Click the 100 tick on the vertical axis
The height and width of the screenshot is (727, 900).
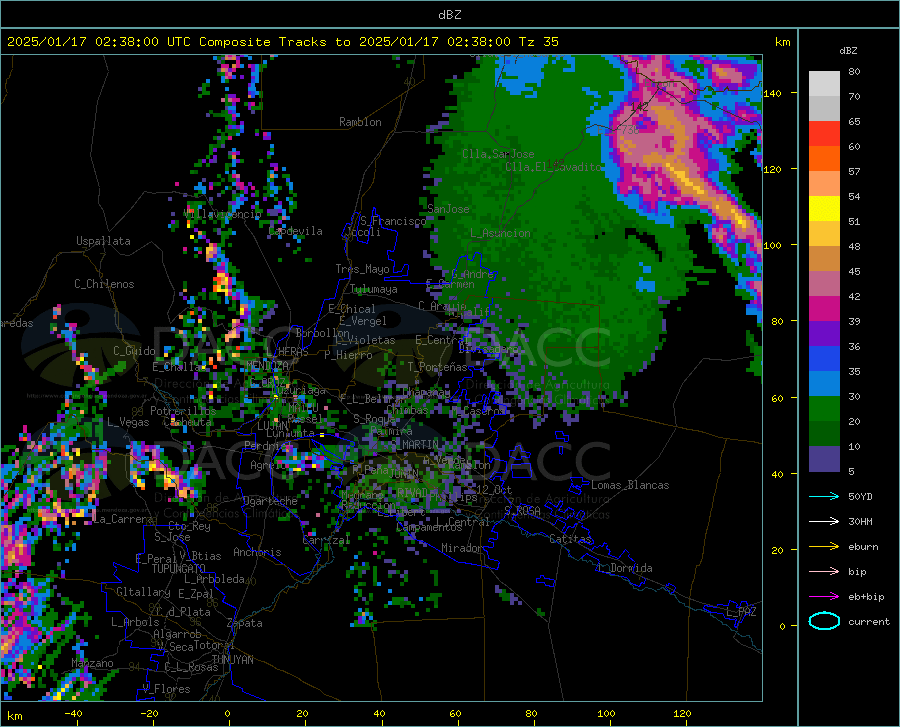click(x=772, y=245)
